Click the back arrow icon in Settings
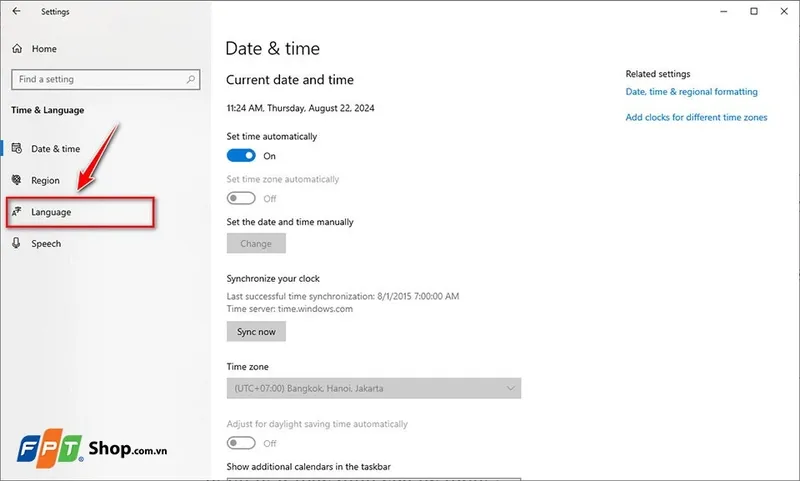Screen dimensions: 800x481 point(16,12)
